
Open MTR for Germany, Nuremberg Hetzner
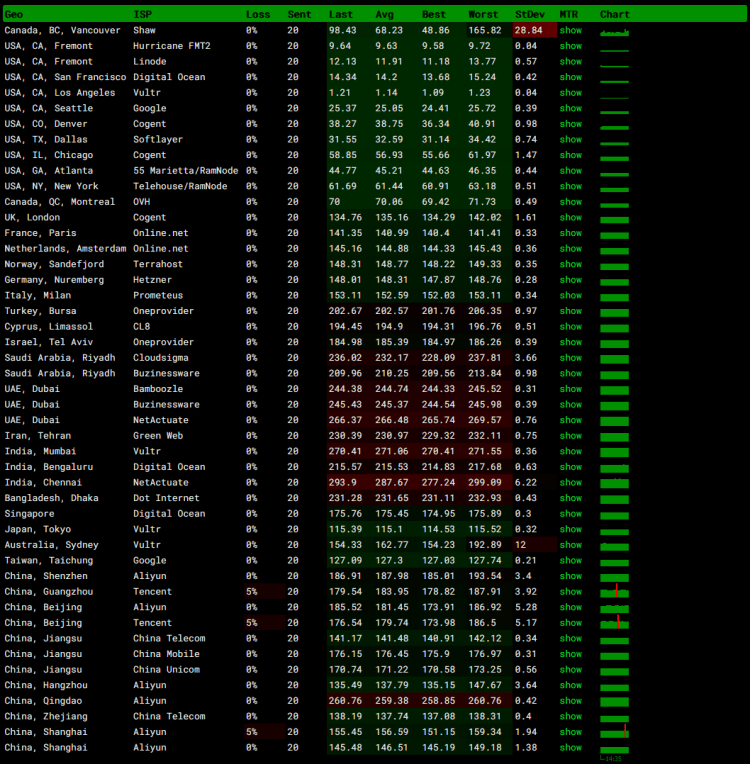click(570, 280)
